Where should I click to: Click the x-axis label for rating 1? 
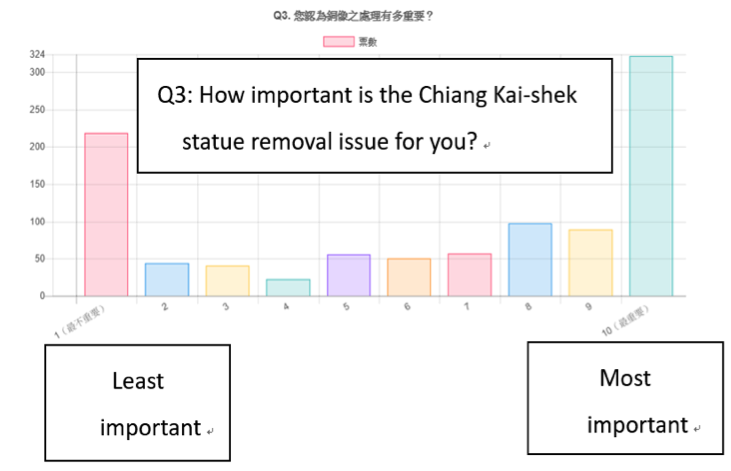point(79,321)
